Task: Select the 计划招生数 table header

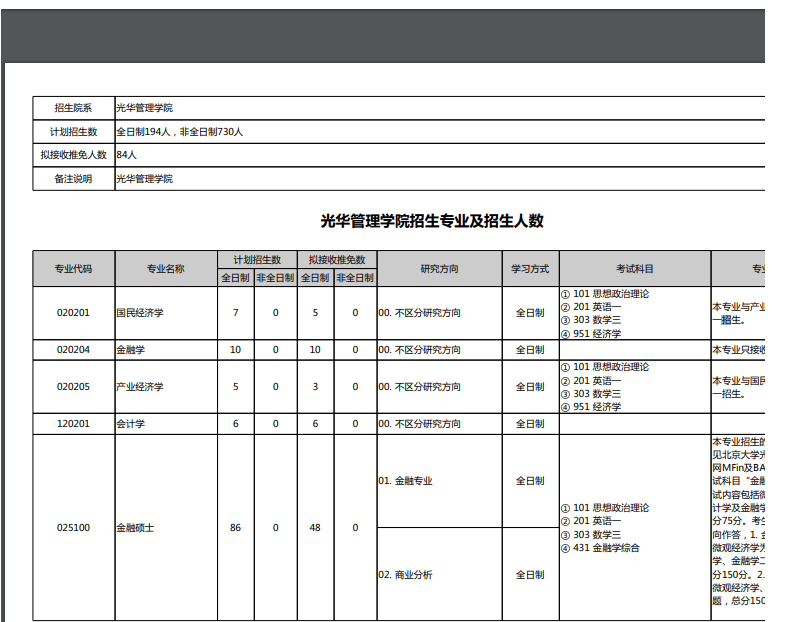Action: 257,260
